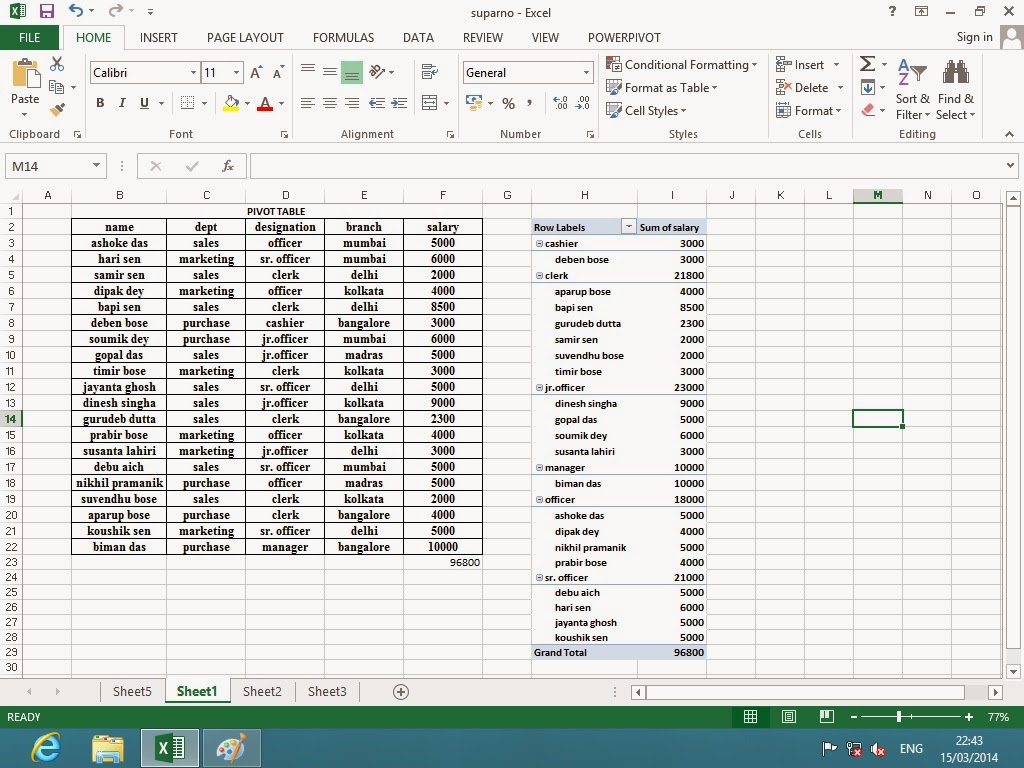Image resolution: width=1024 pixels, height=768 pixels.
Task: Decrease font size with the smaller A icon
Action: [x=278, y=72]
